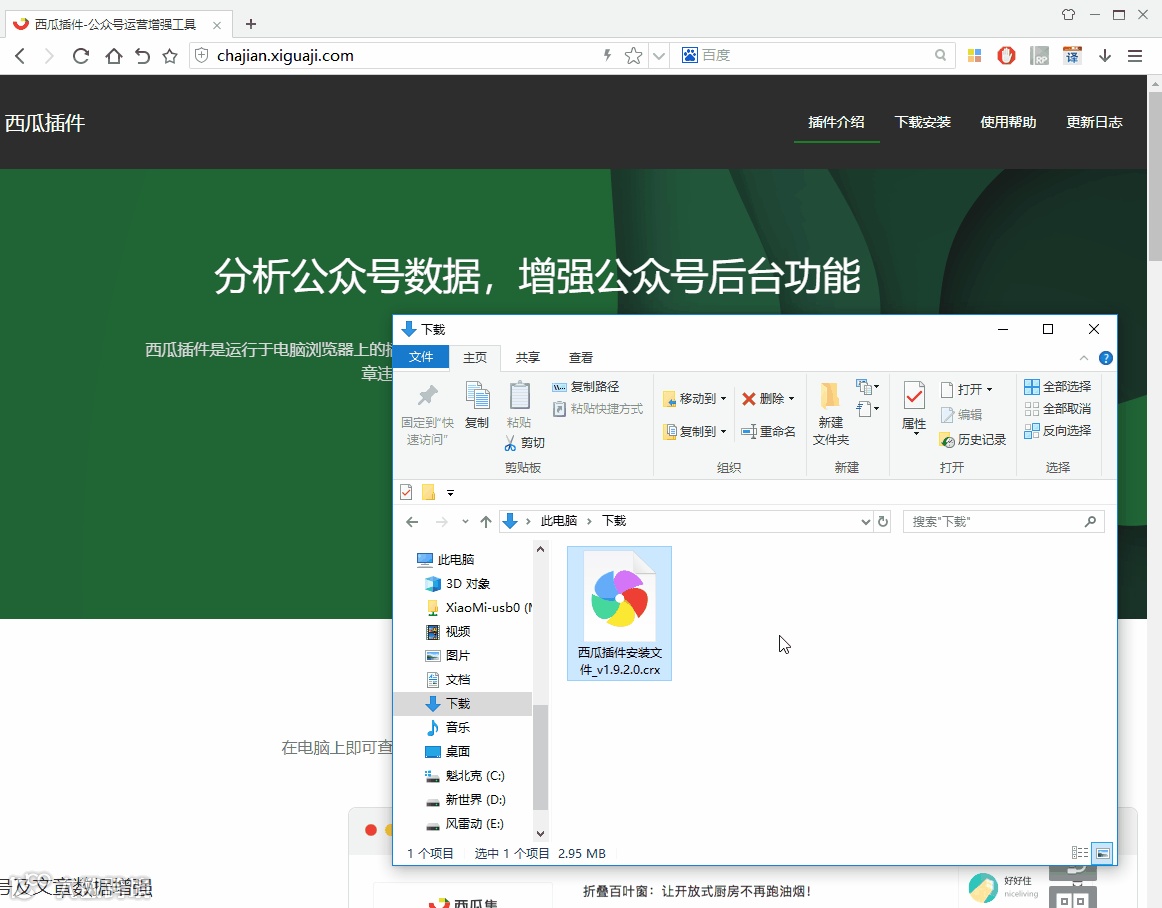Click the search magnifier in Baidu box

point(940,56)
